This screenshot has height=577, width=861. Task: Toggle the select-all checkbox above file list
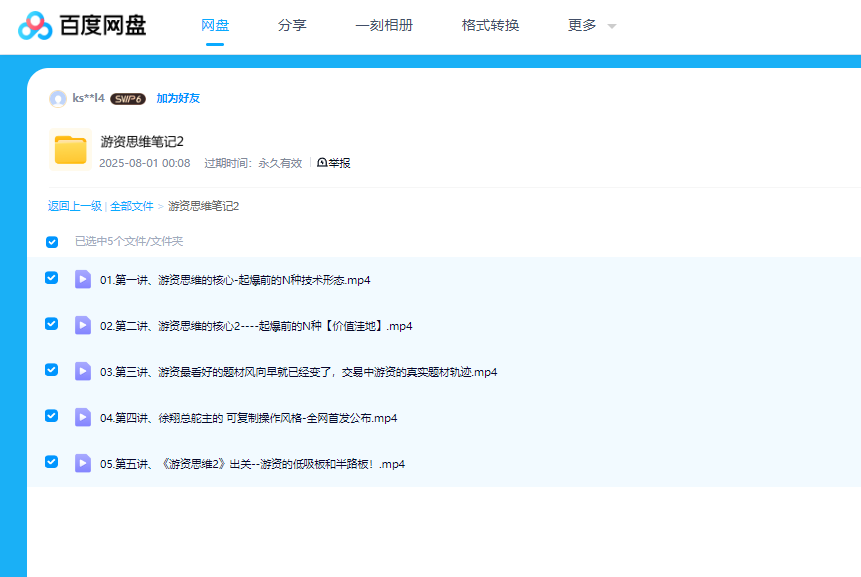pyautogui.click(x=52, y=242)
